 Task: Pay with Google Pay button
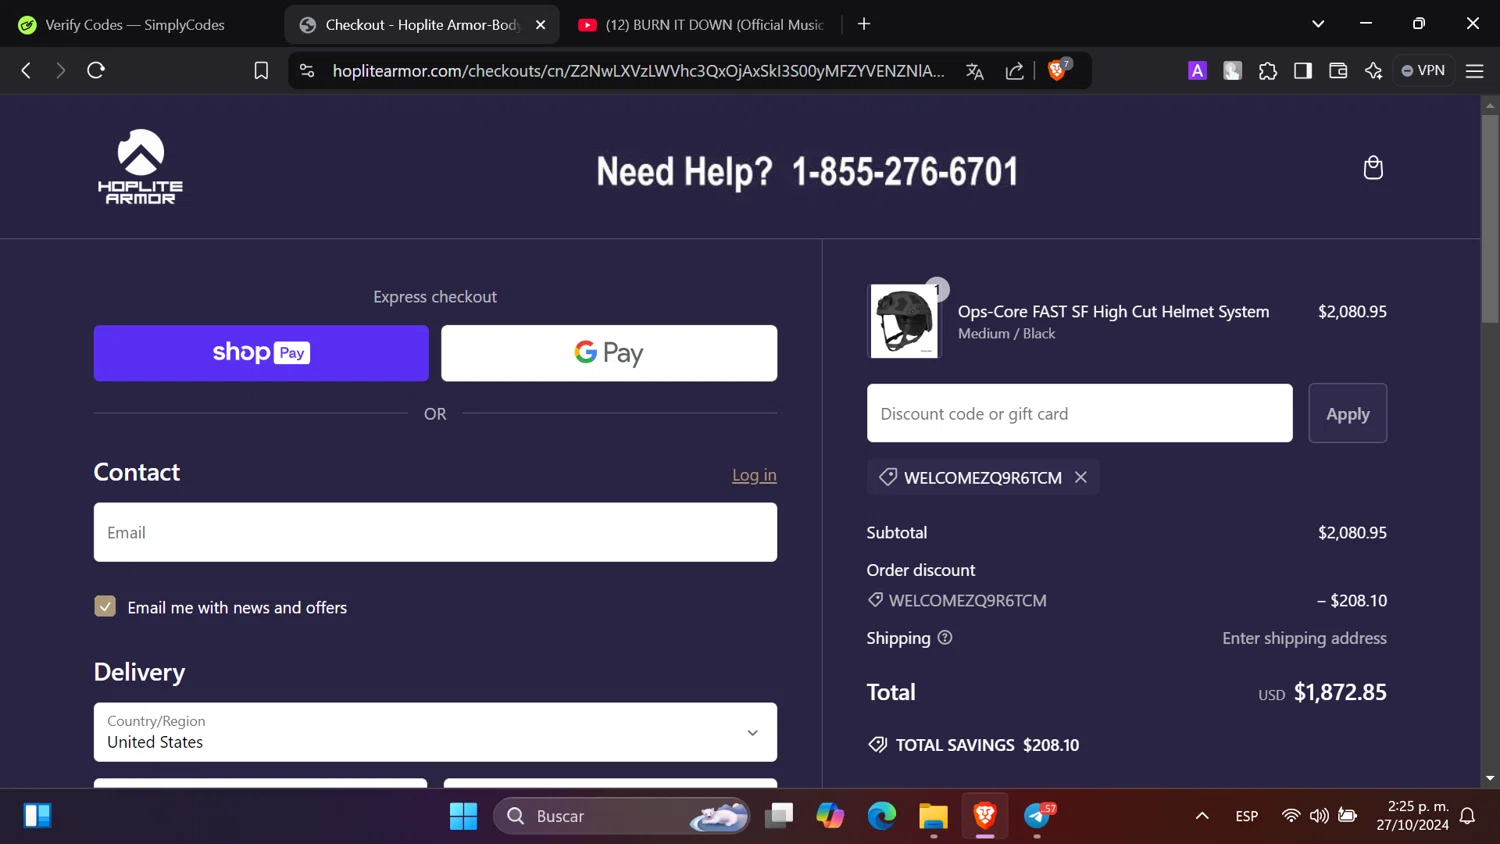[x=609, y=353]
